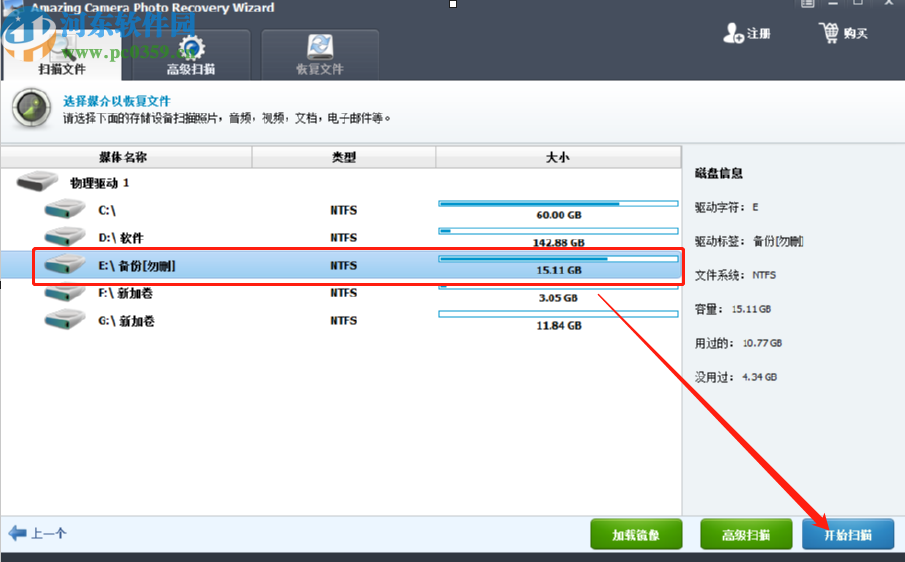The height and width of the screenshot is (562, 905).
Task: Click NTFS type in C:\ row
Action: [343, 210]
